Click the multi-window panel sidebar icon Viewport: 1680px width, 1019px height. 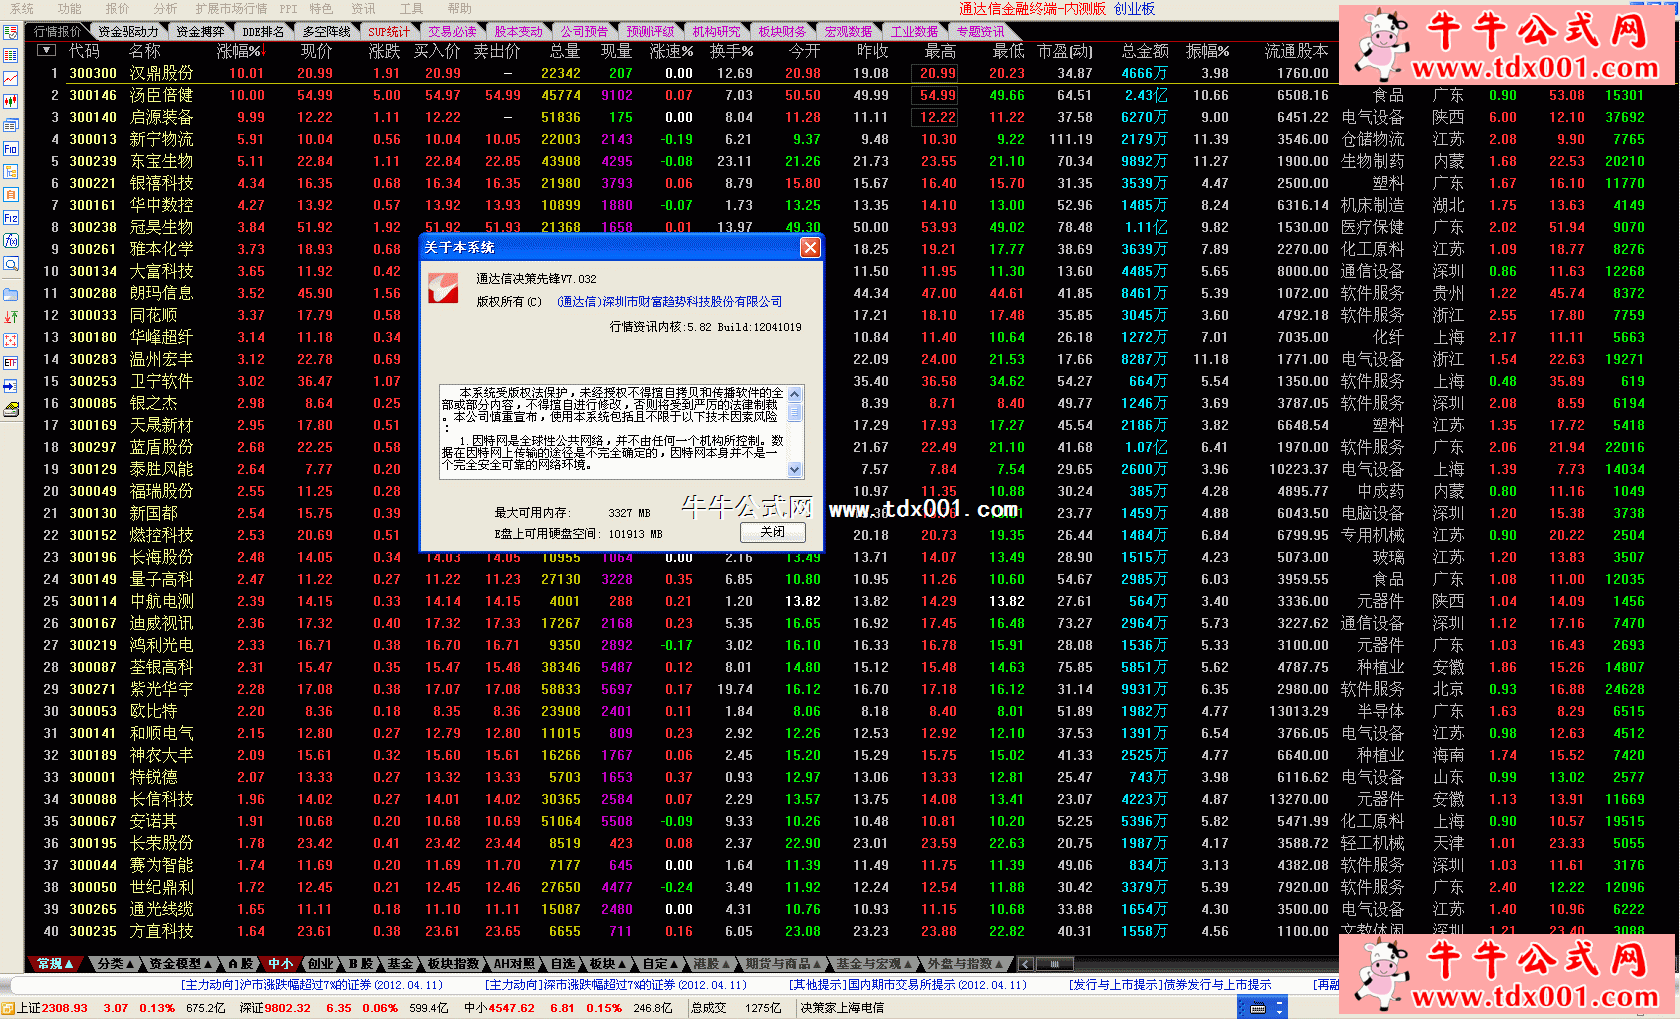pos(11,126)
